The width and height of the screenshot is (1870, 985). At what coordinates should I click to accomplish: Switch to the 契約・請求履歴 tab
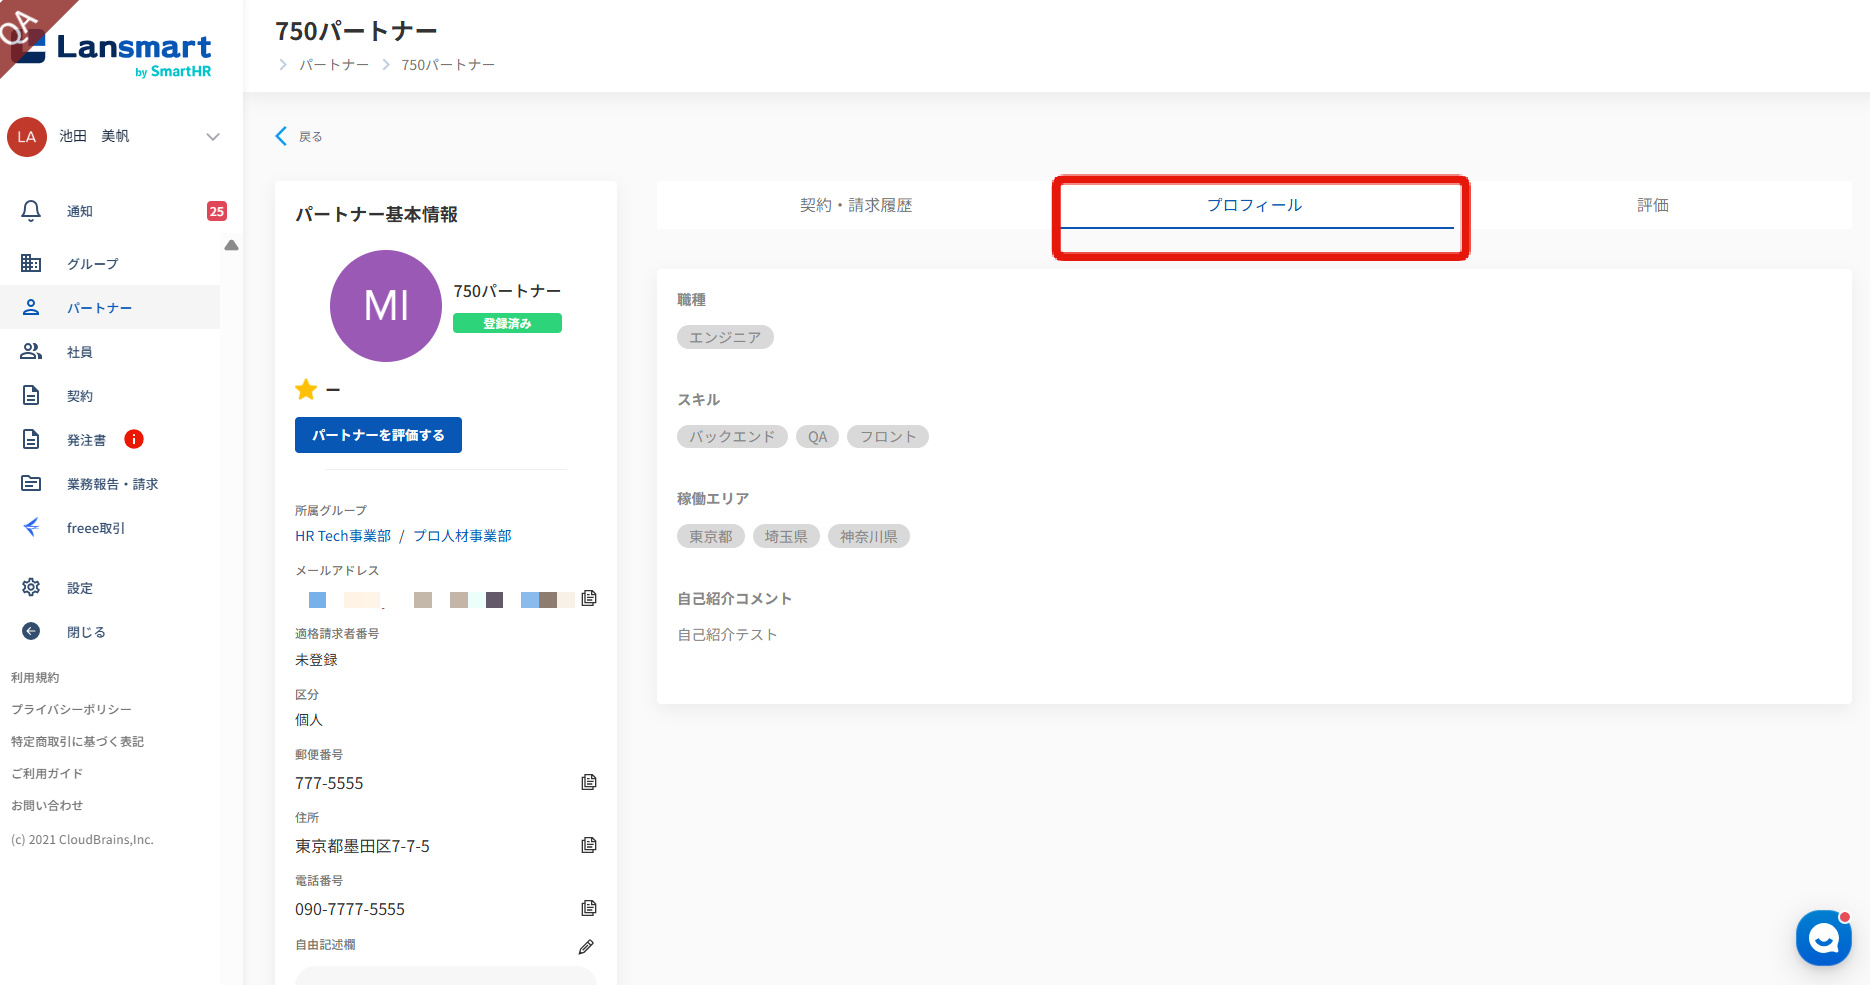(856, 205)
